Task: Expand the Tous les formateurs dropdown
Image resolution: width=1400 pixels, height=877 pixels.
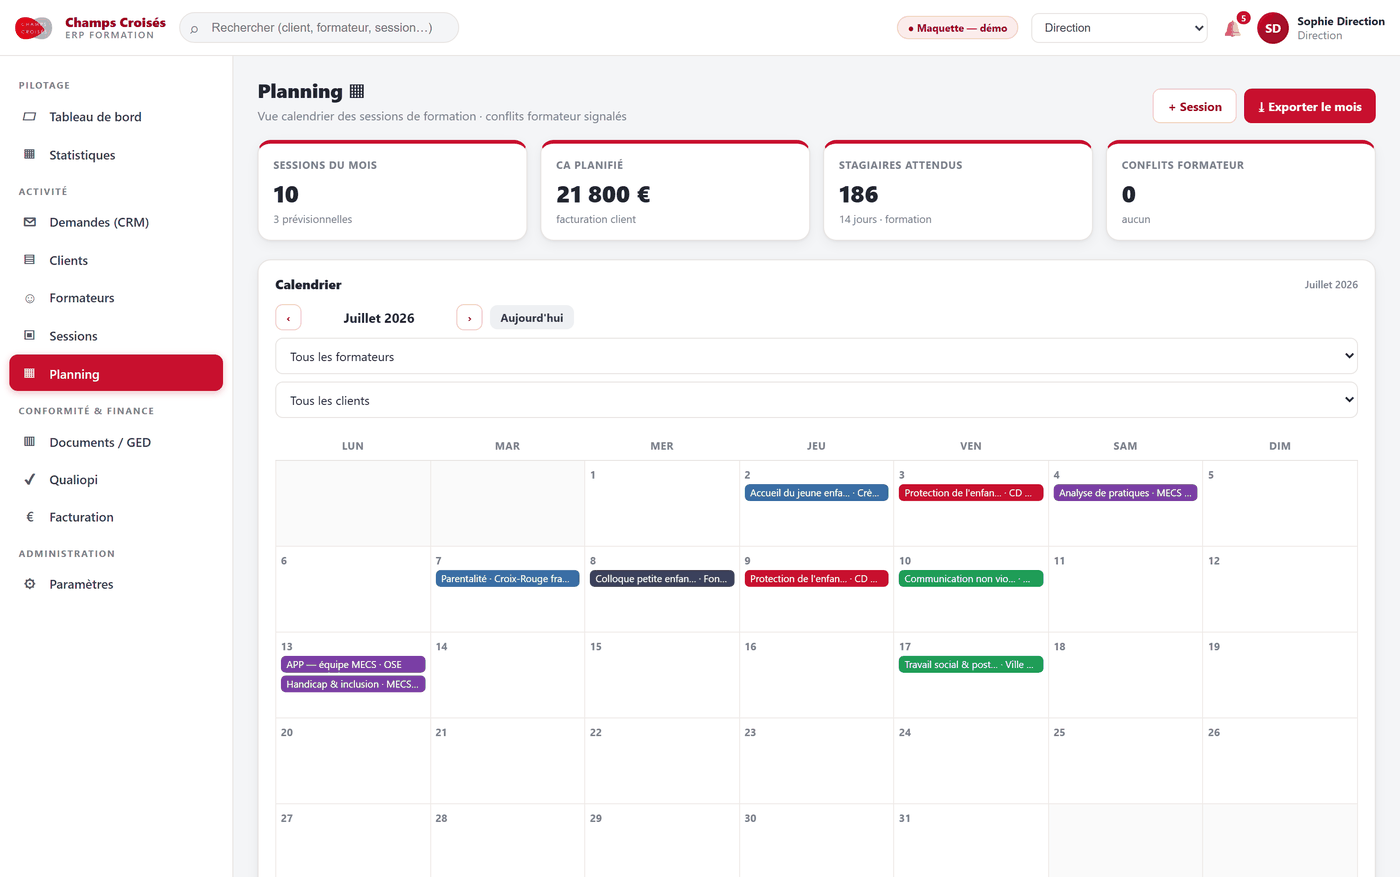Action: pos(816,356)
